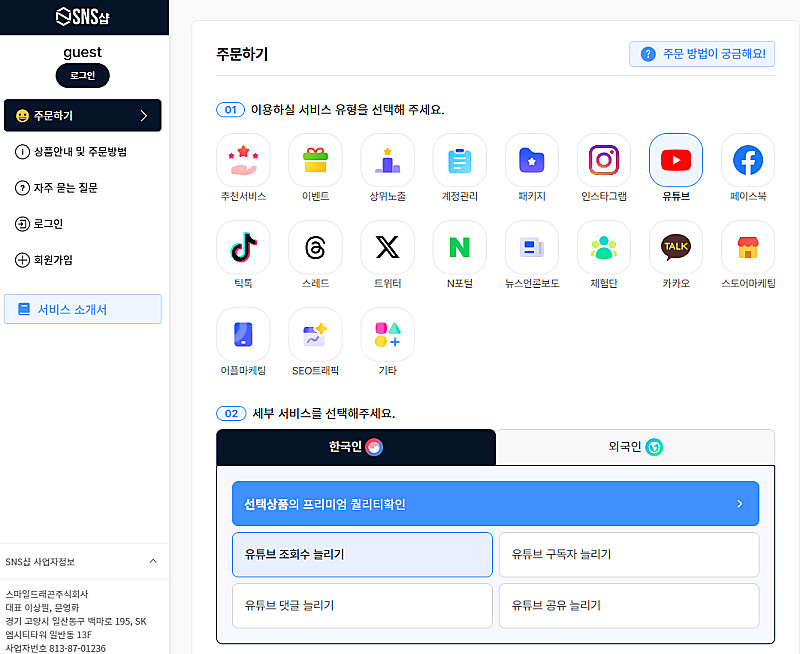
Task: Select the 계정관리 clipboard icon
Action: (459, 160)
